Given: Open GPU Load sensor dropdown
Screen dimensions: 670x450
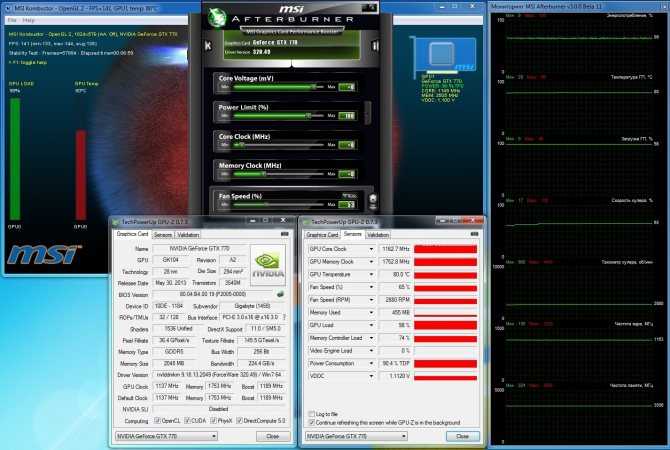Looking at the screenshot, I should 371,325.
